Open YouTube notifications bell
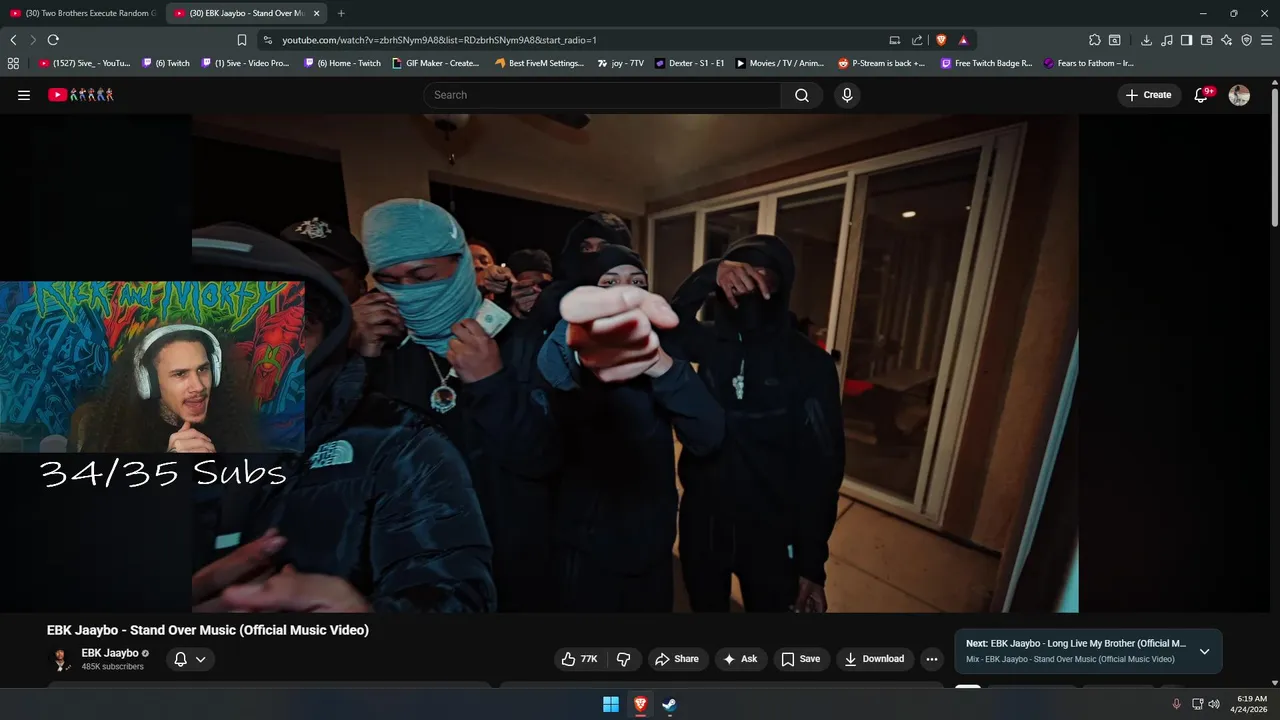Screen dimensions: 1280x720 pyautogui.click(x=1202, y=95)
